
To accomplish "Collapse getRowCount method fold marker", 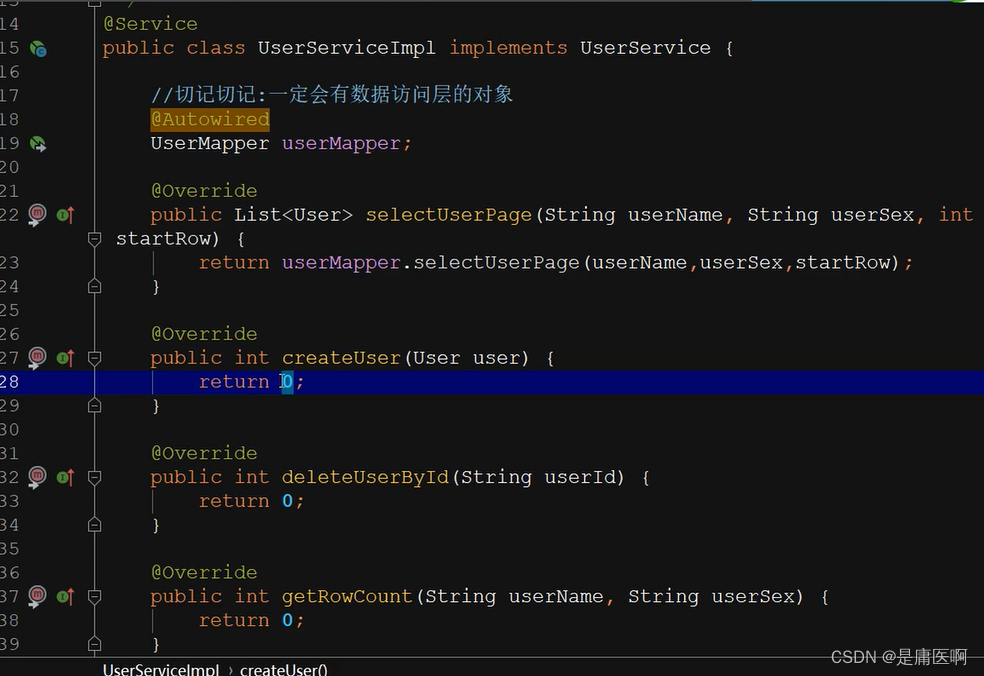I will [x=94, y=596].
